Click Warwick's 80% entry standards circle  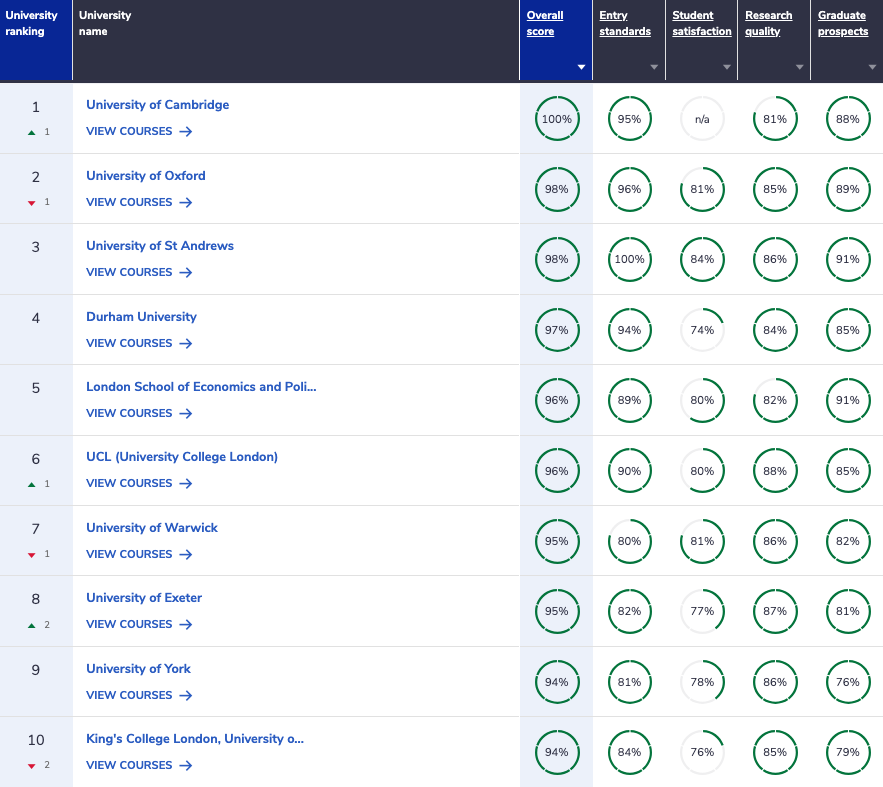(630, 541)
